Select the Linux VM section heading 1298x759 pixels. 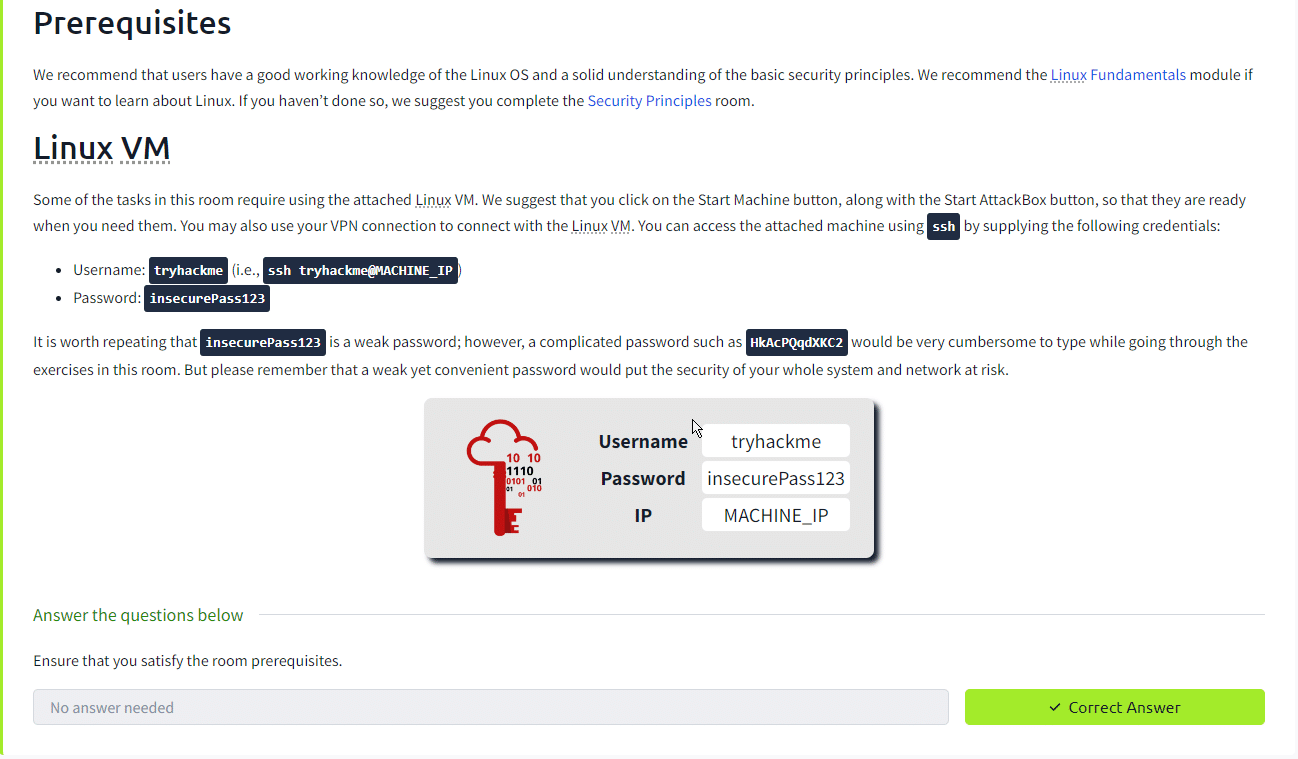[101, 148]
